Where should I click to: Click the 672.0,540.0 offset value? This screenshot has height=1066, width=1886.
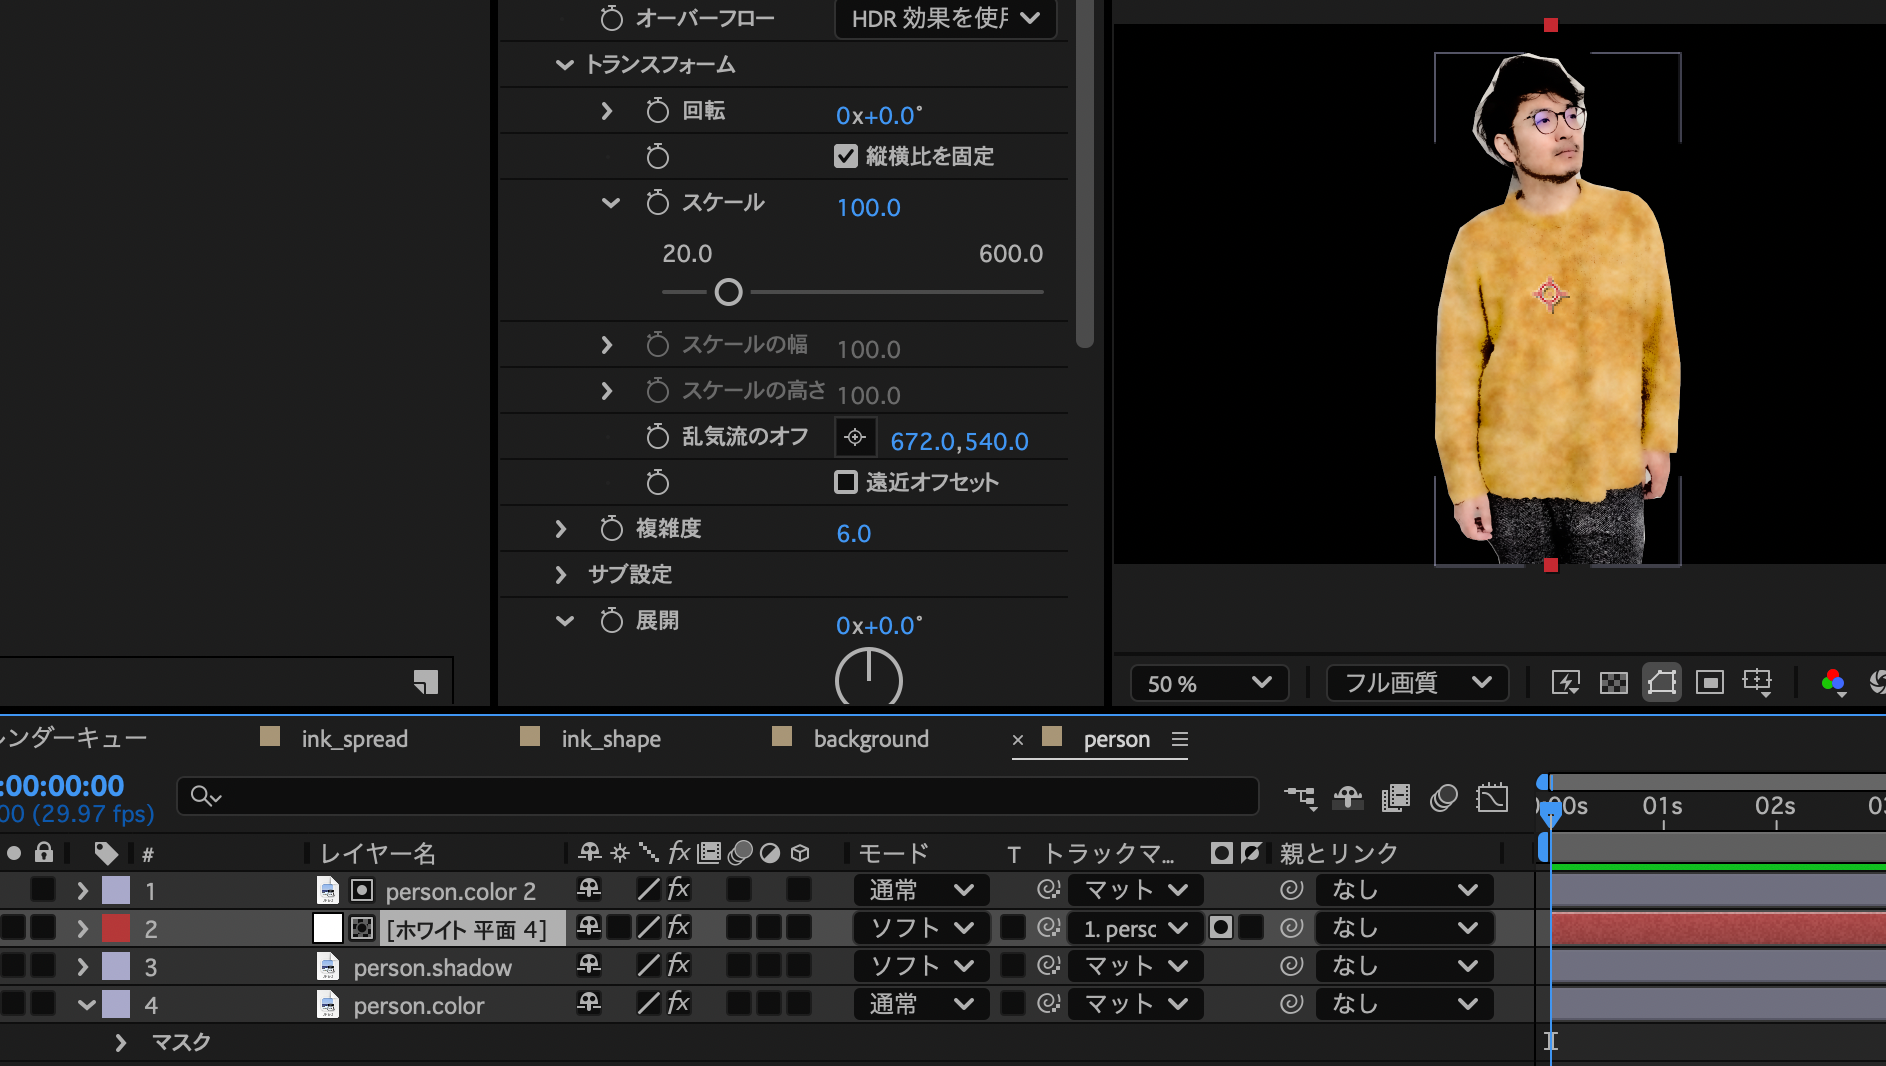[958, 441]
